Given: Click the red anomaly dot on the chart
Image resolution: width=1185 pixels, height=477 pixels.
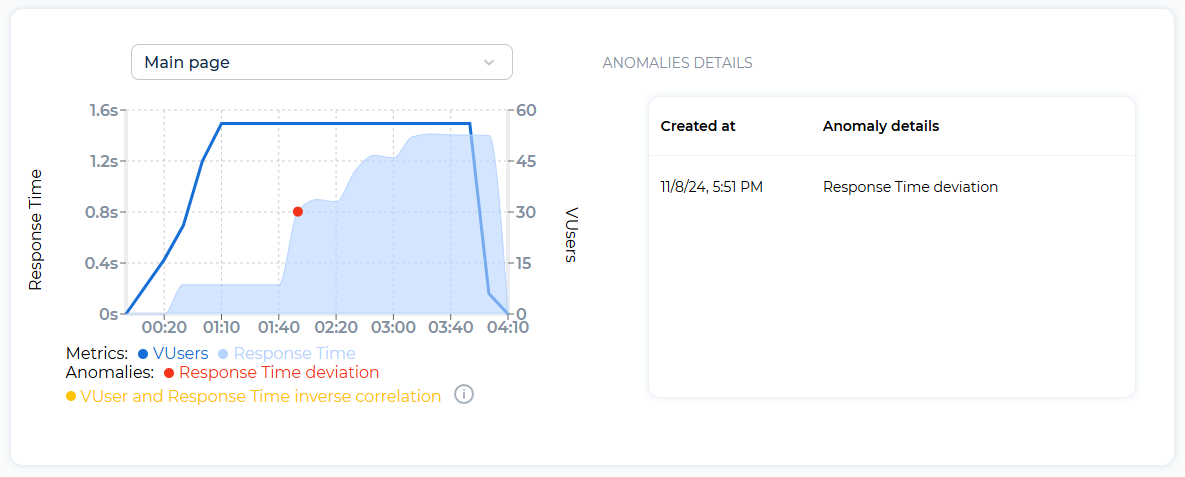Looking at the screenshot, I should [298, 212].
